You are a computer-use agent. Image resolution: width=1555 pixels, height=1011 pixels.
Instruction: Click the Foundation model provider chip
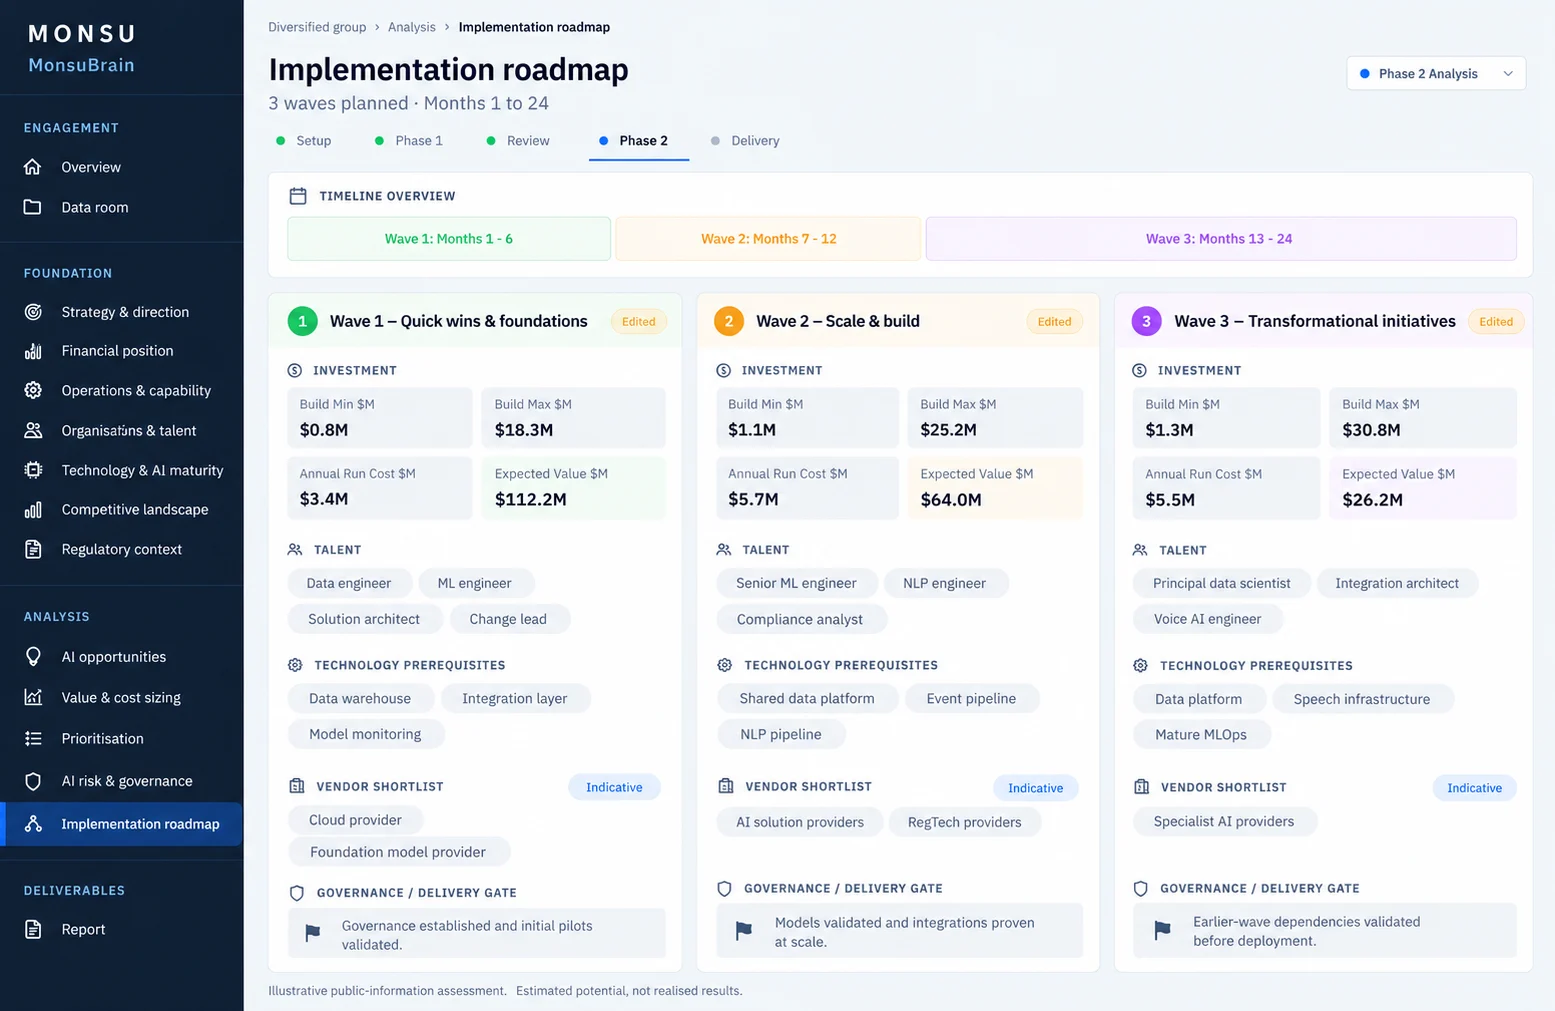pyautogui.click(x=398, y=852)
